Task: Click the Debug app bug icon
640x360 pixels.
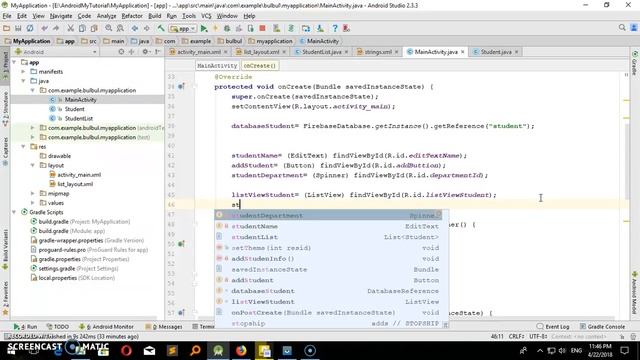Action: pyautogui.click(x=227, y=28)
